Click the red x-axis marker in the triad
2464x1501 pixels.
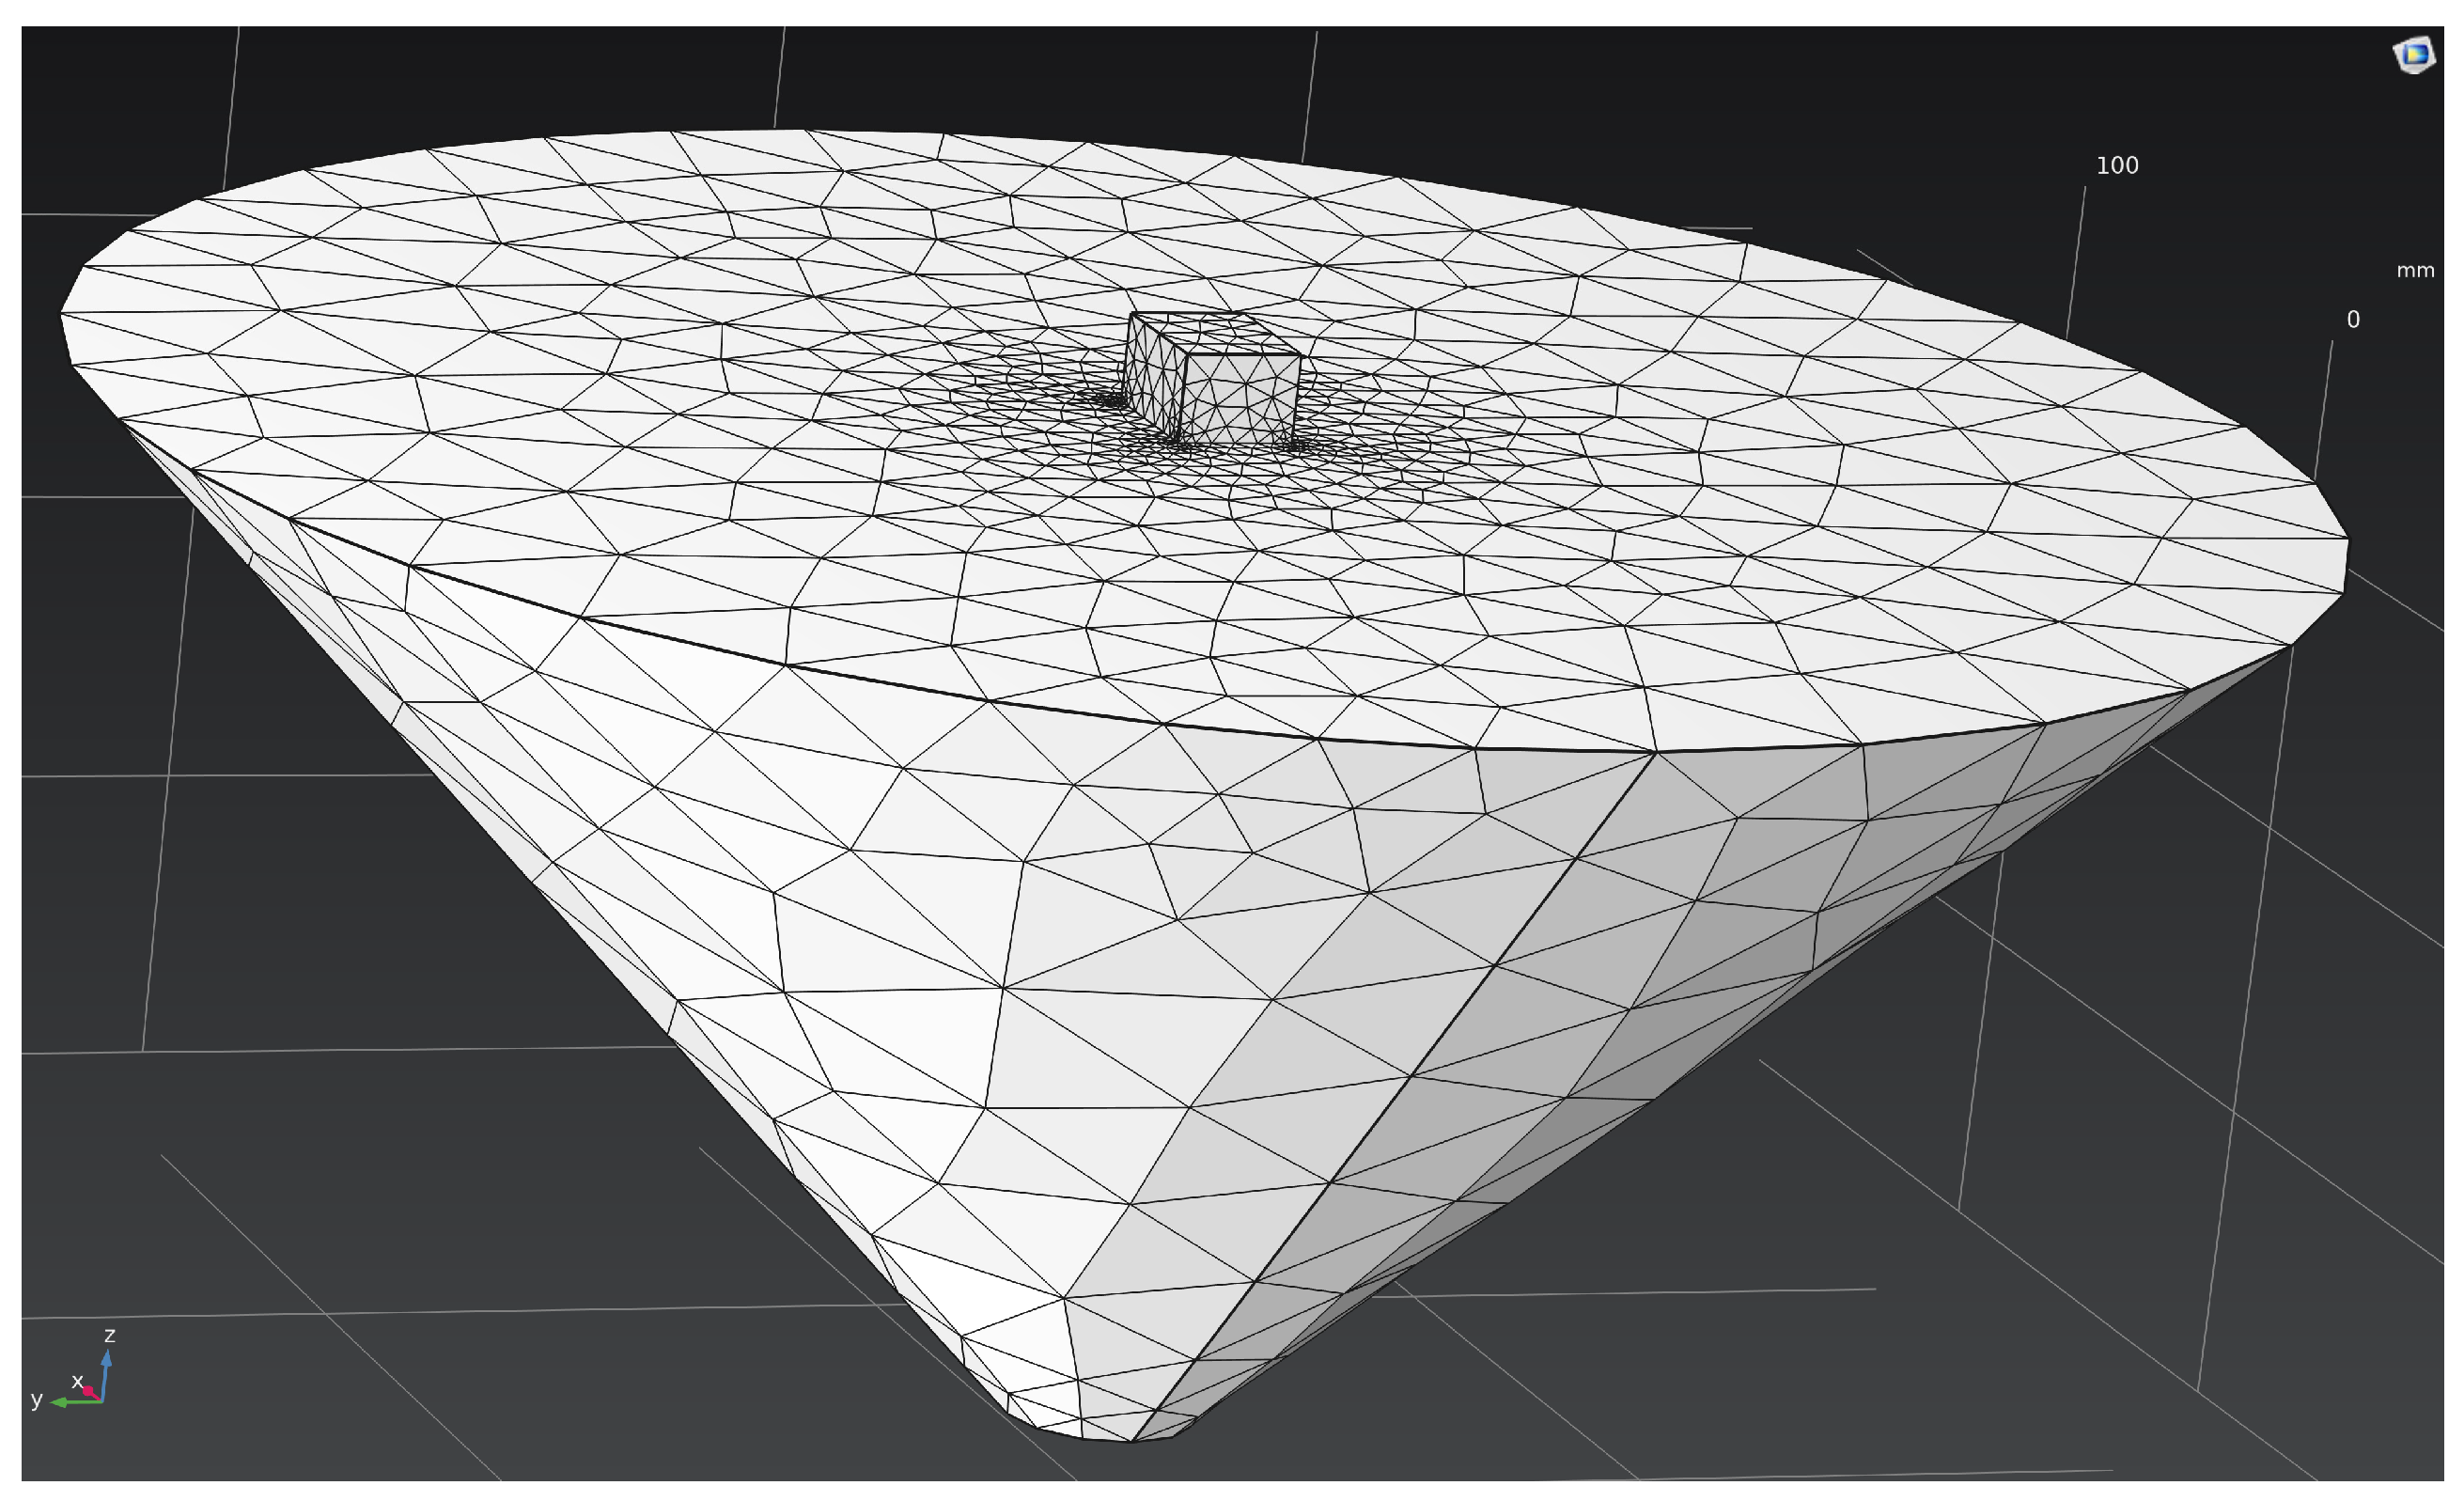(x=89, y=1391)
